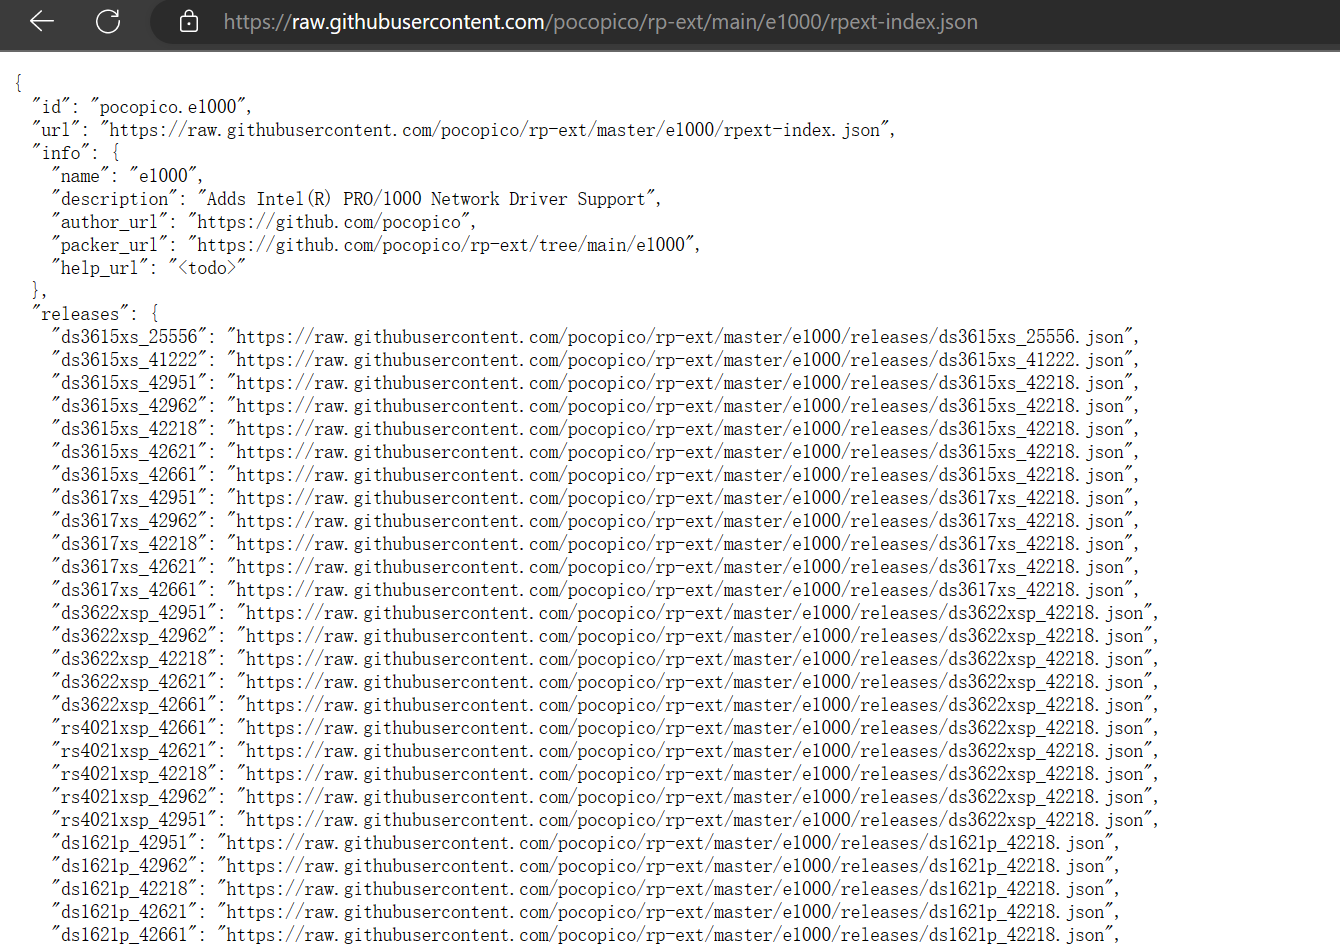1340x947 pixels.
Task: Click the ds3622xsp_42621 release entry
Action: tap(605, 682)
